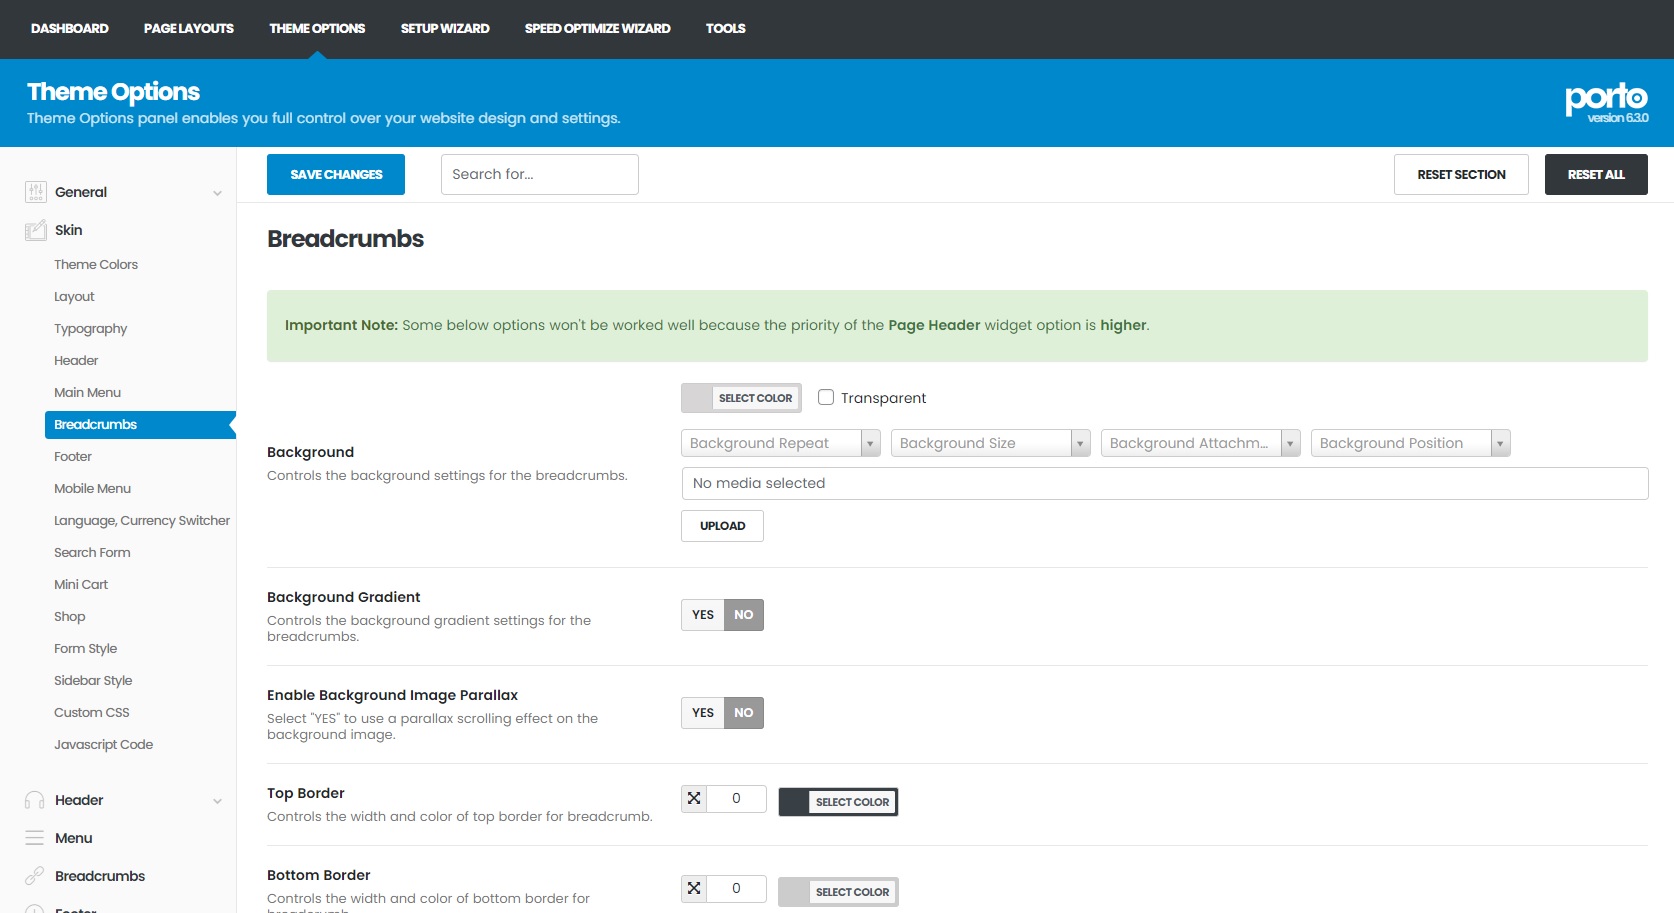Focus the Search for... input field
Screen dimensions: 1674x913
[x=539, y=175]
